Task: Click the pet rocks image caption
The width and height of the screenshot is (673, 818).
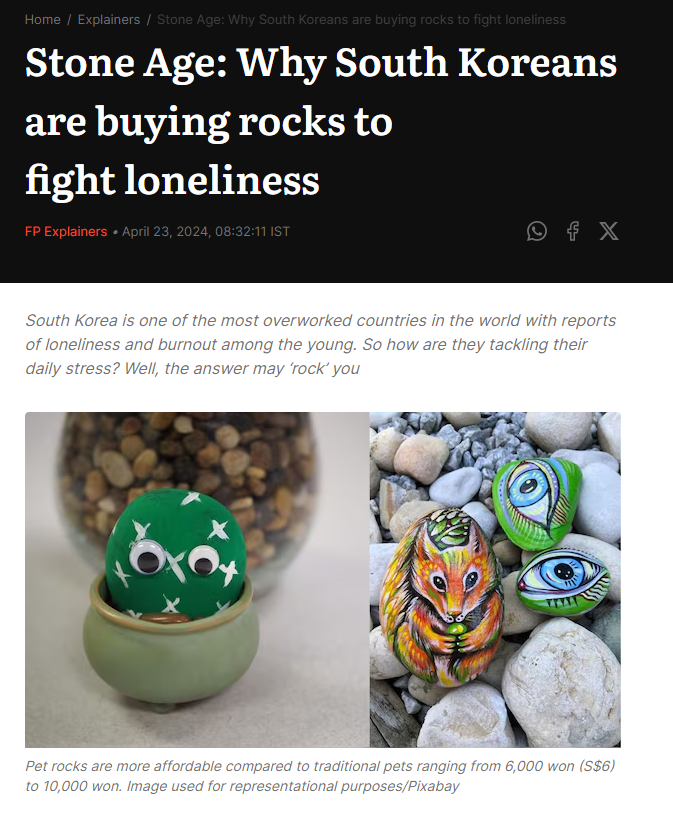Action: [x=320, y=776]
